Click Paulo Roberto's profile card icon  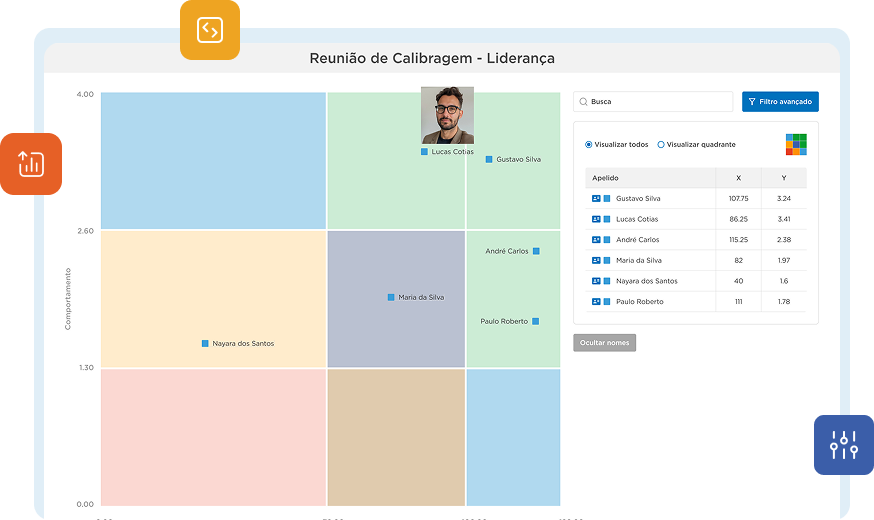coord(596,301)
